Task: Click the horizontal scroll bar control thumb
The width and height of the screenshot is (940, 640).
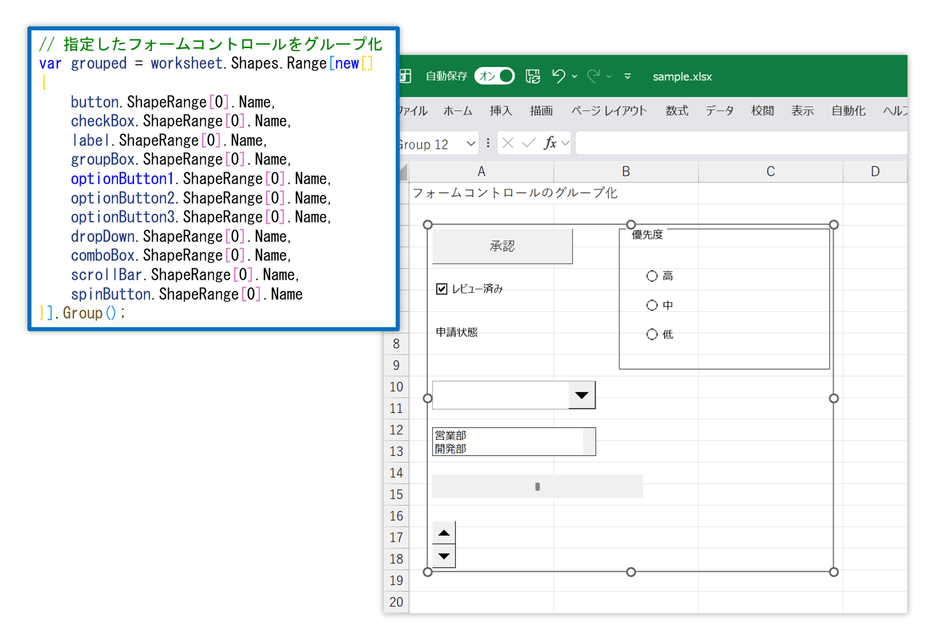Action: (538, 487)
